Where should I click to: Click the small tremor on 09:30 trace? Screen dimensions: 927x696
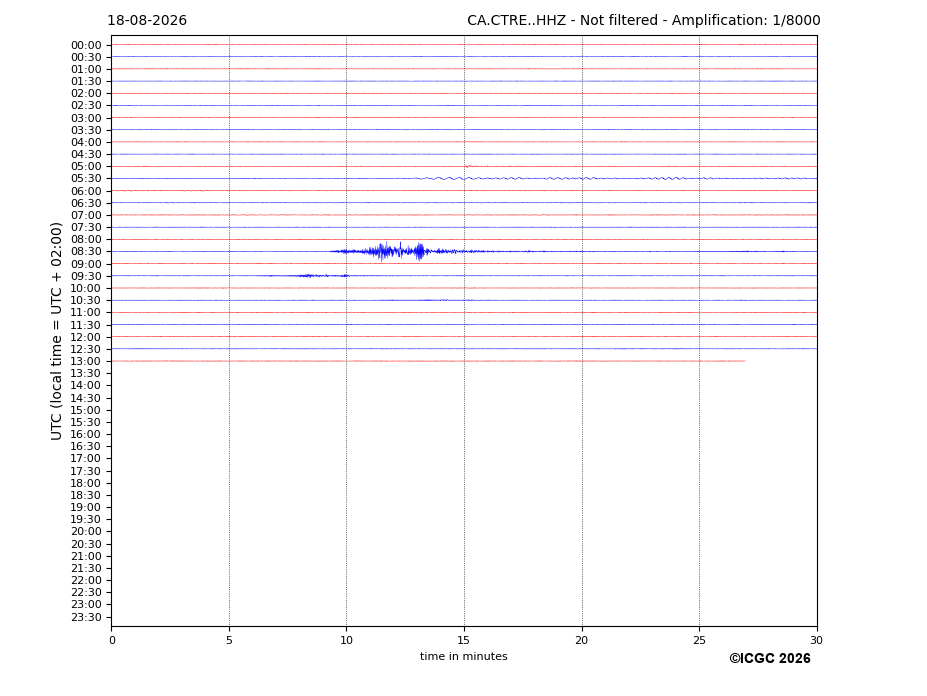pyautogui.click(x=307, y=276)
